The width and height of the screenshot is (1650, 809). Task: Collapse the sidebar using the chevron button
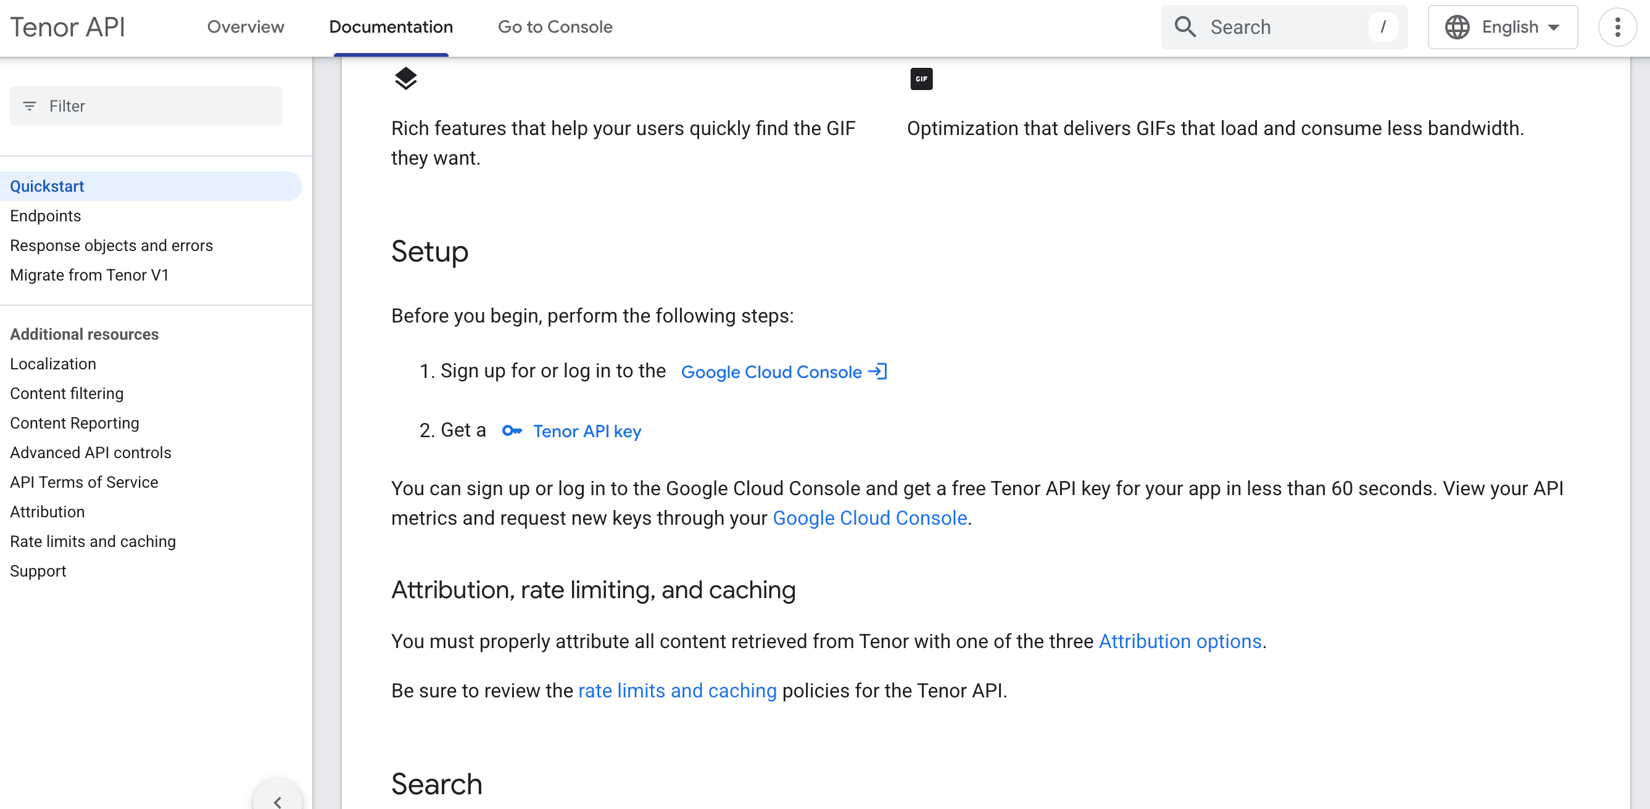pos(277,800)
